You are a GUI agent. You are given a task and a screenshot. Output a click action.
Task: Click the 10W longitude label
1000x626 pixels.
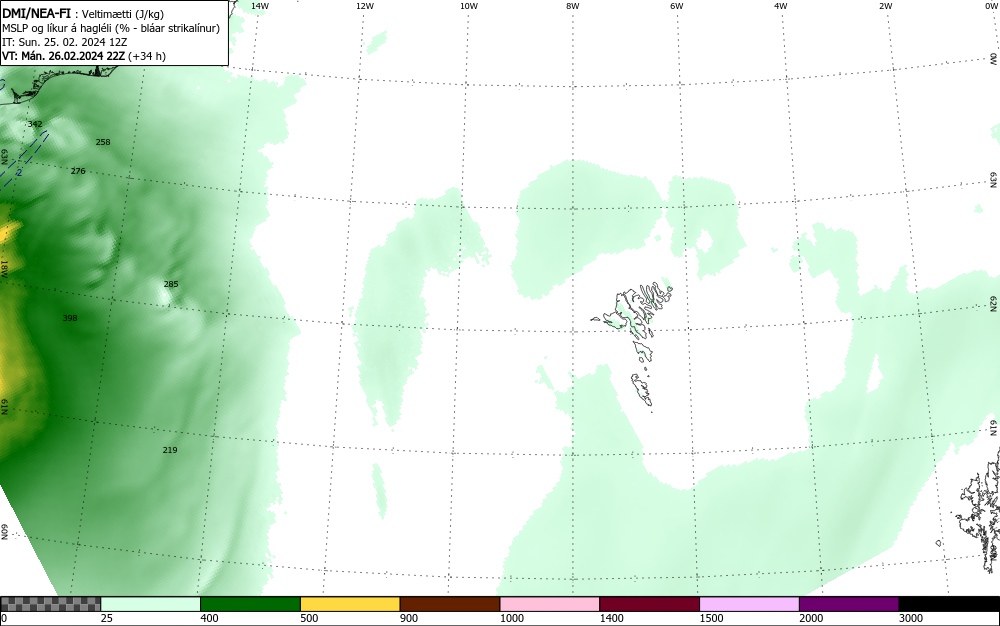(x=469, y=6)
